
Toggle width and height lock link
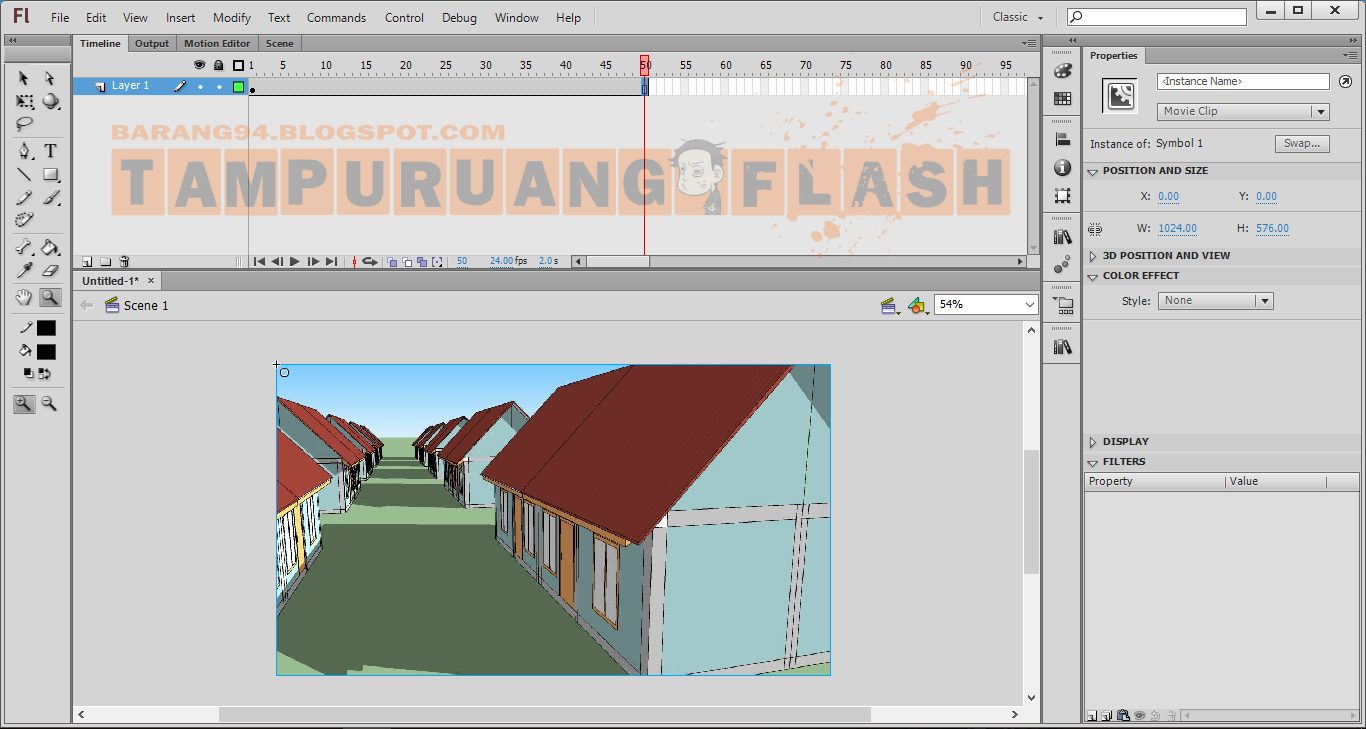[x=1096, y=229]
